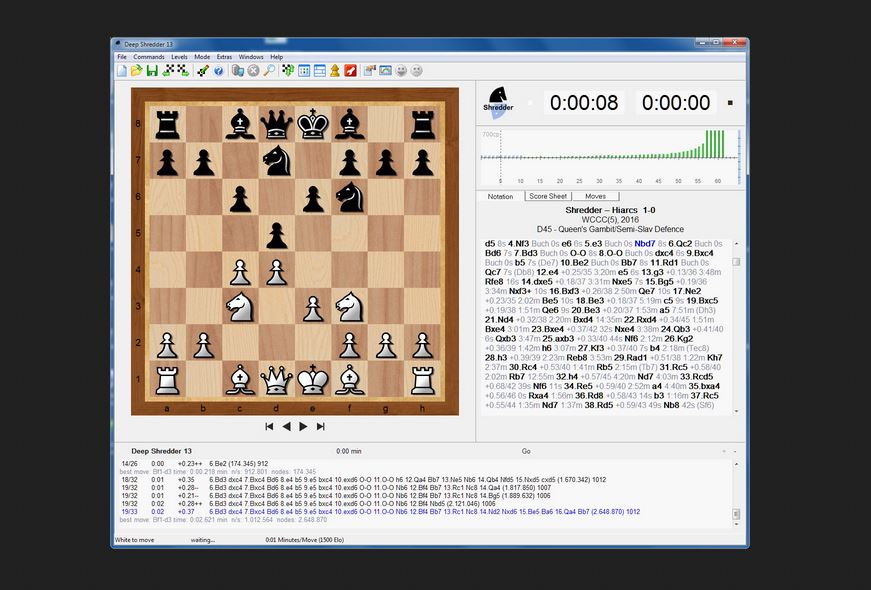This screenshot has width=871, height=590.
Task: Switch to the Moves tab
Action: [595, 196]
